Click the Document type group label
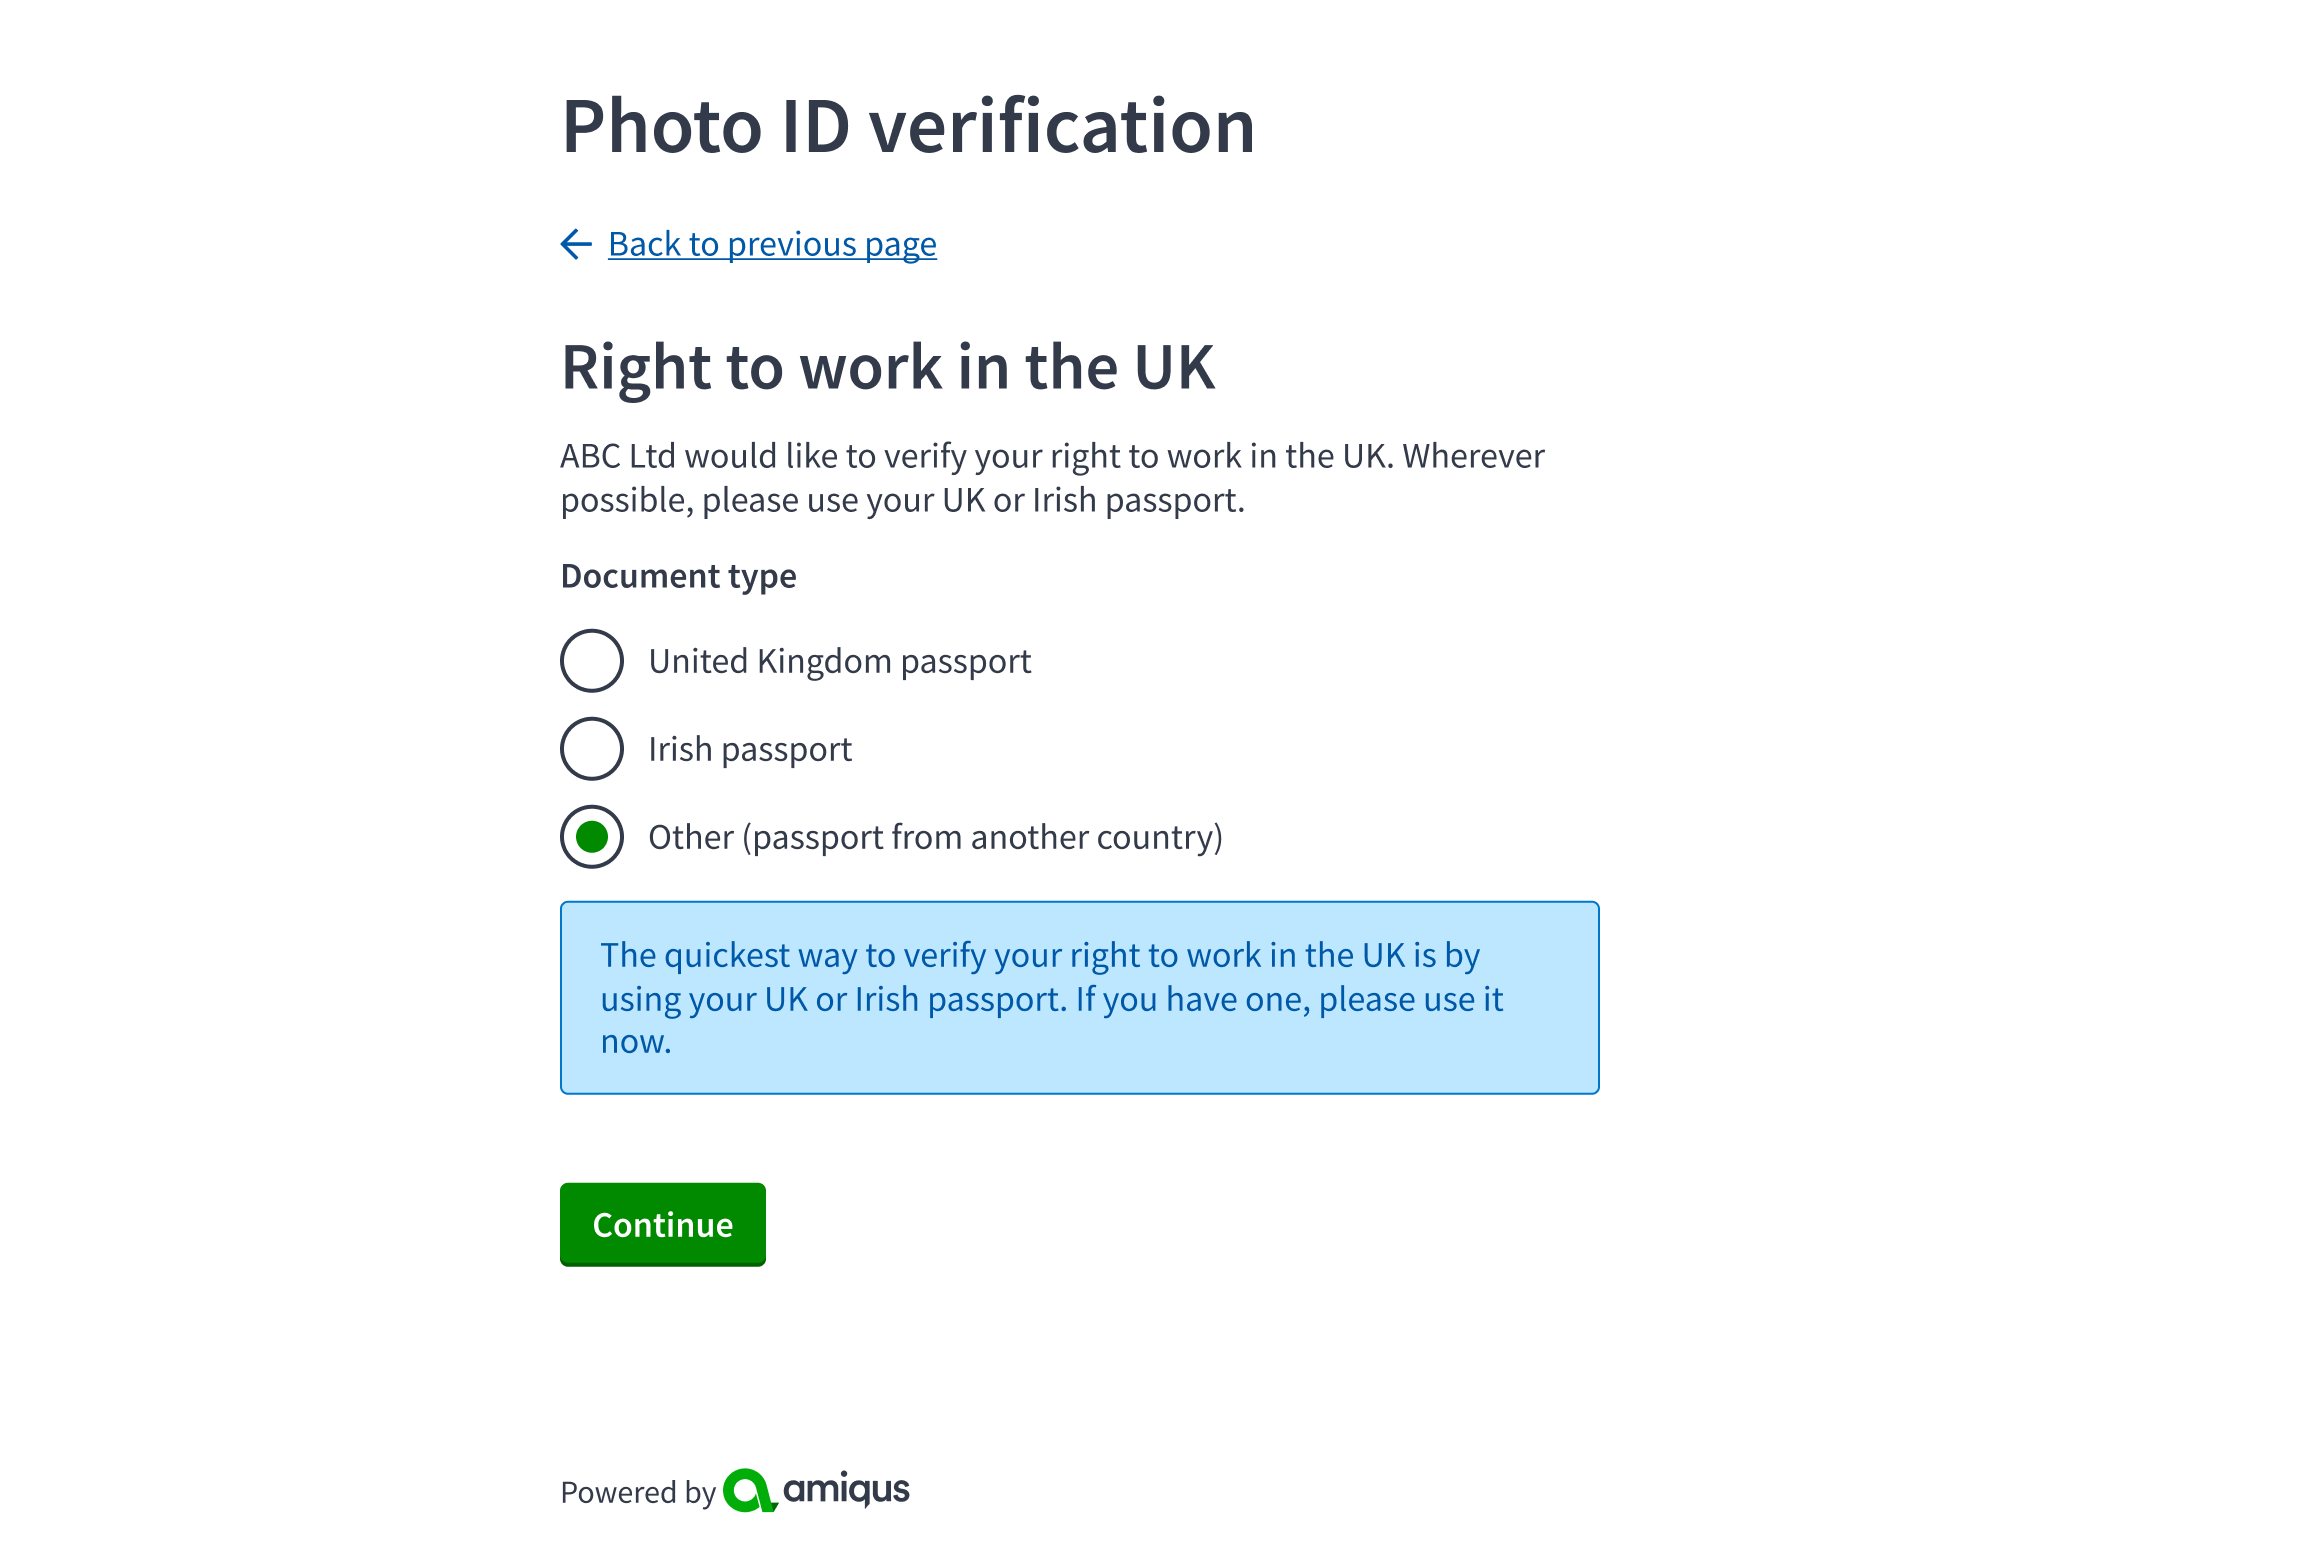Image resolution: width=2320 pixels, height=1563 pixels. (x=678, y=576)
